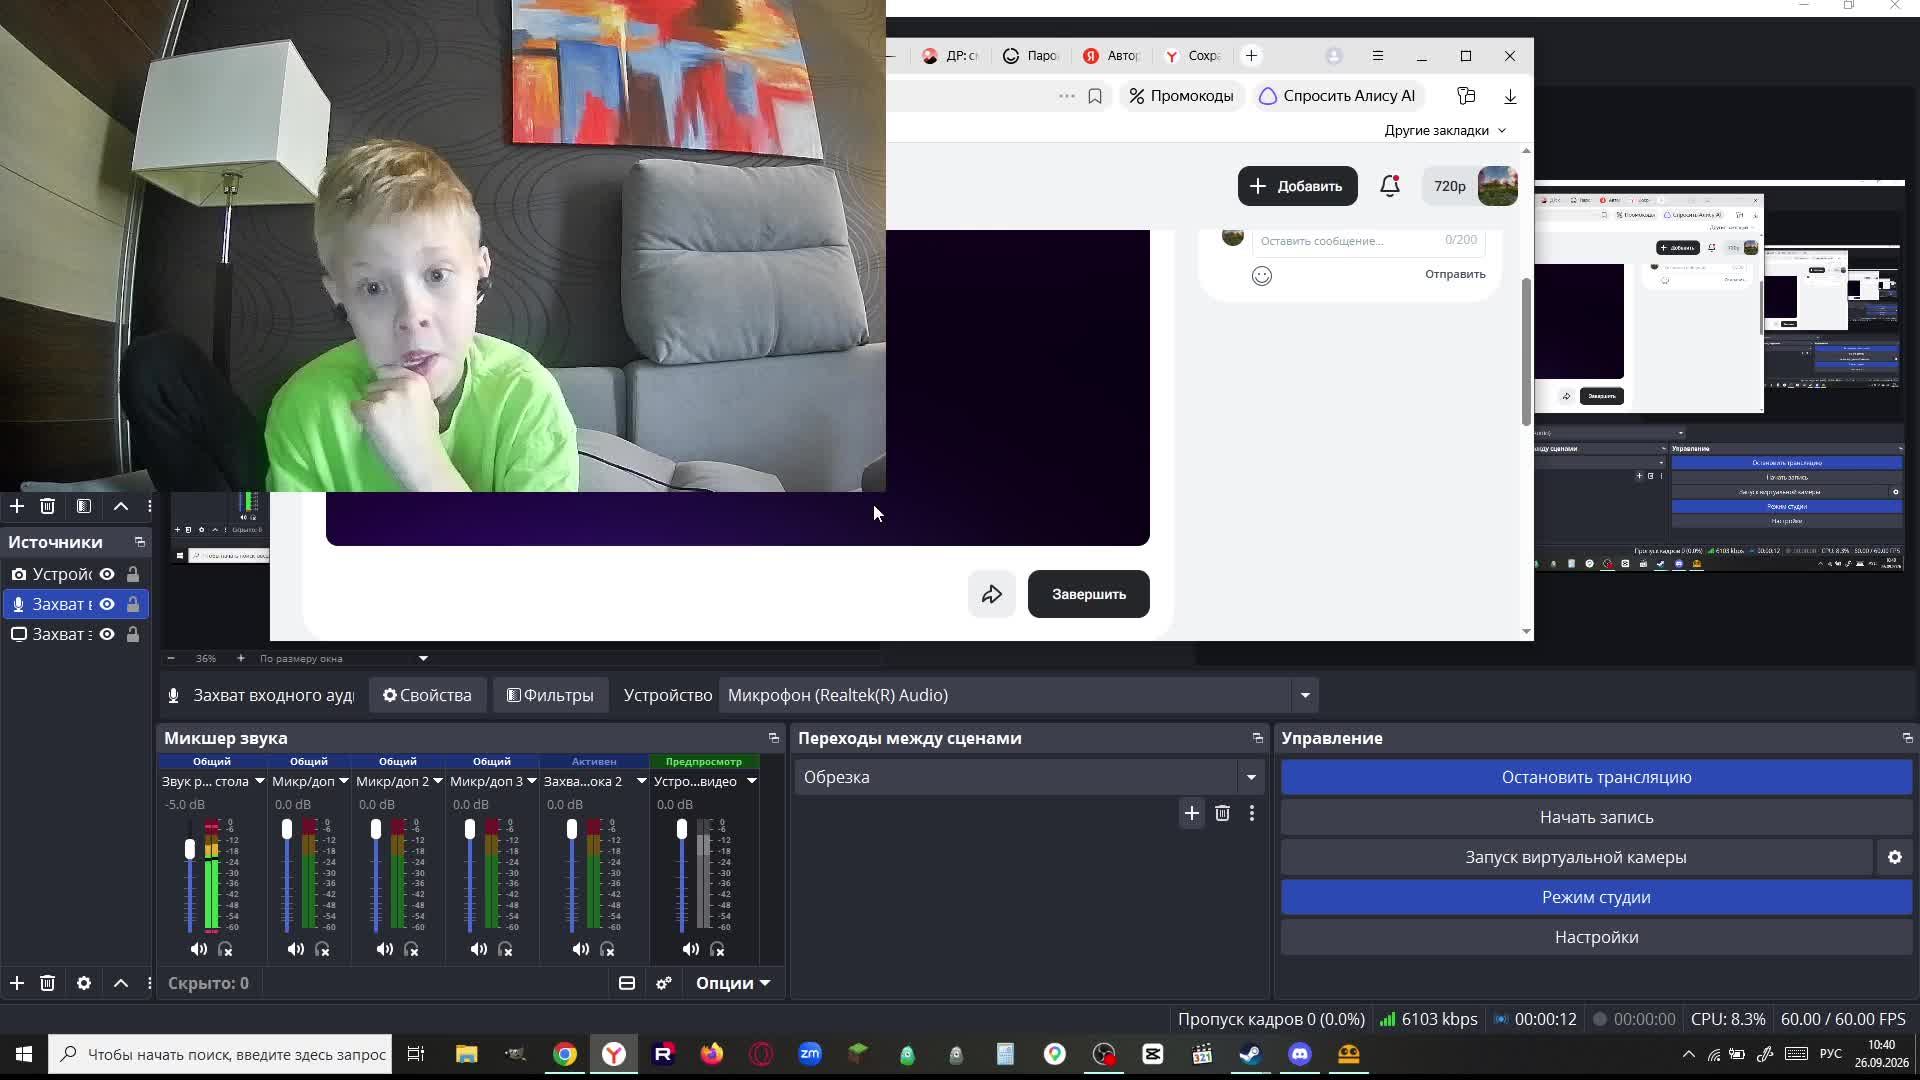1920x1080 pixels.
Task: Remove transition with trash icon
Action: [x=1222, y=813]
